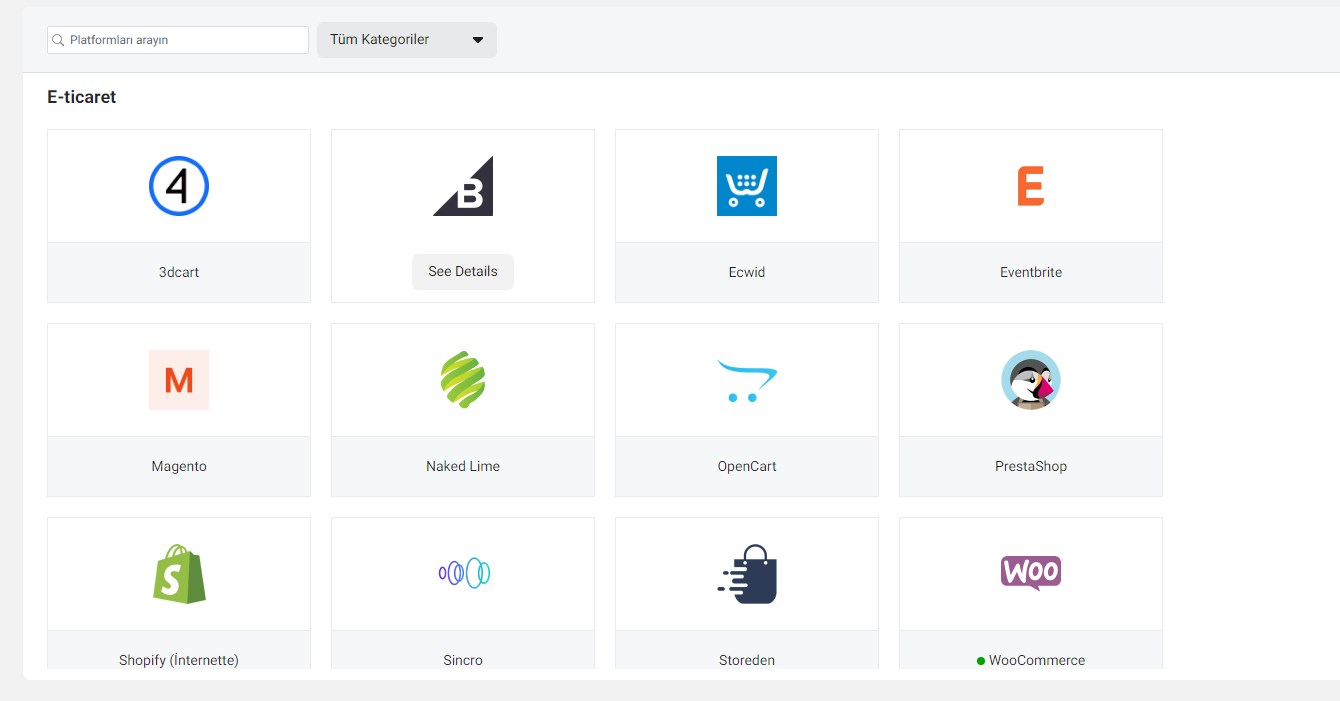
Task: Choose the Sincro platform label
Action: 463,660
